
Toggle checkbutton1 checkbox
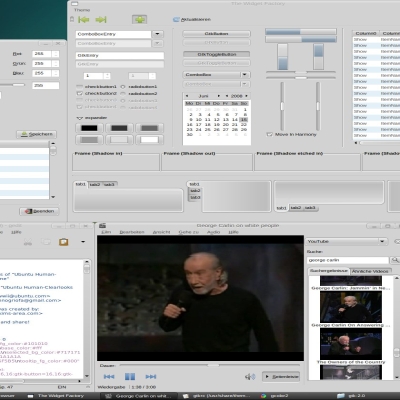79,87
